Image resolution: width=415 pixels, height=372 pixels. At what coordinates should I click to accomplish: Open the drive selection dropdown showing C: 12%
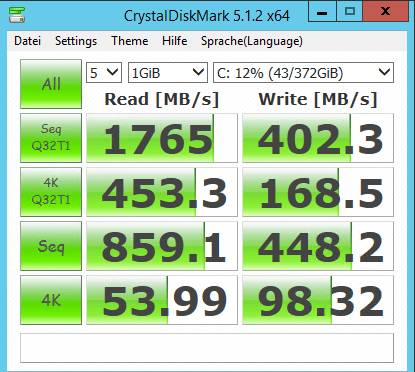pyautogui.click(x=303, y=73)
